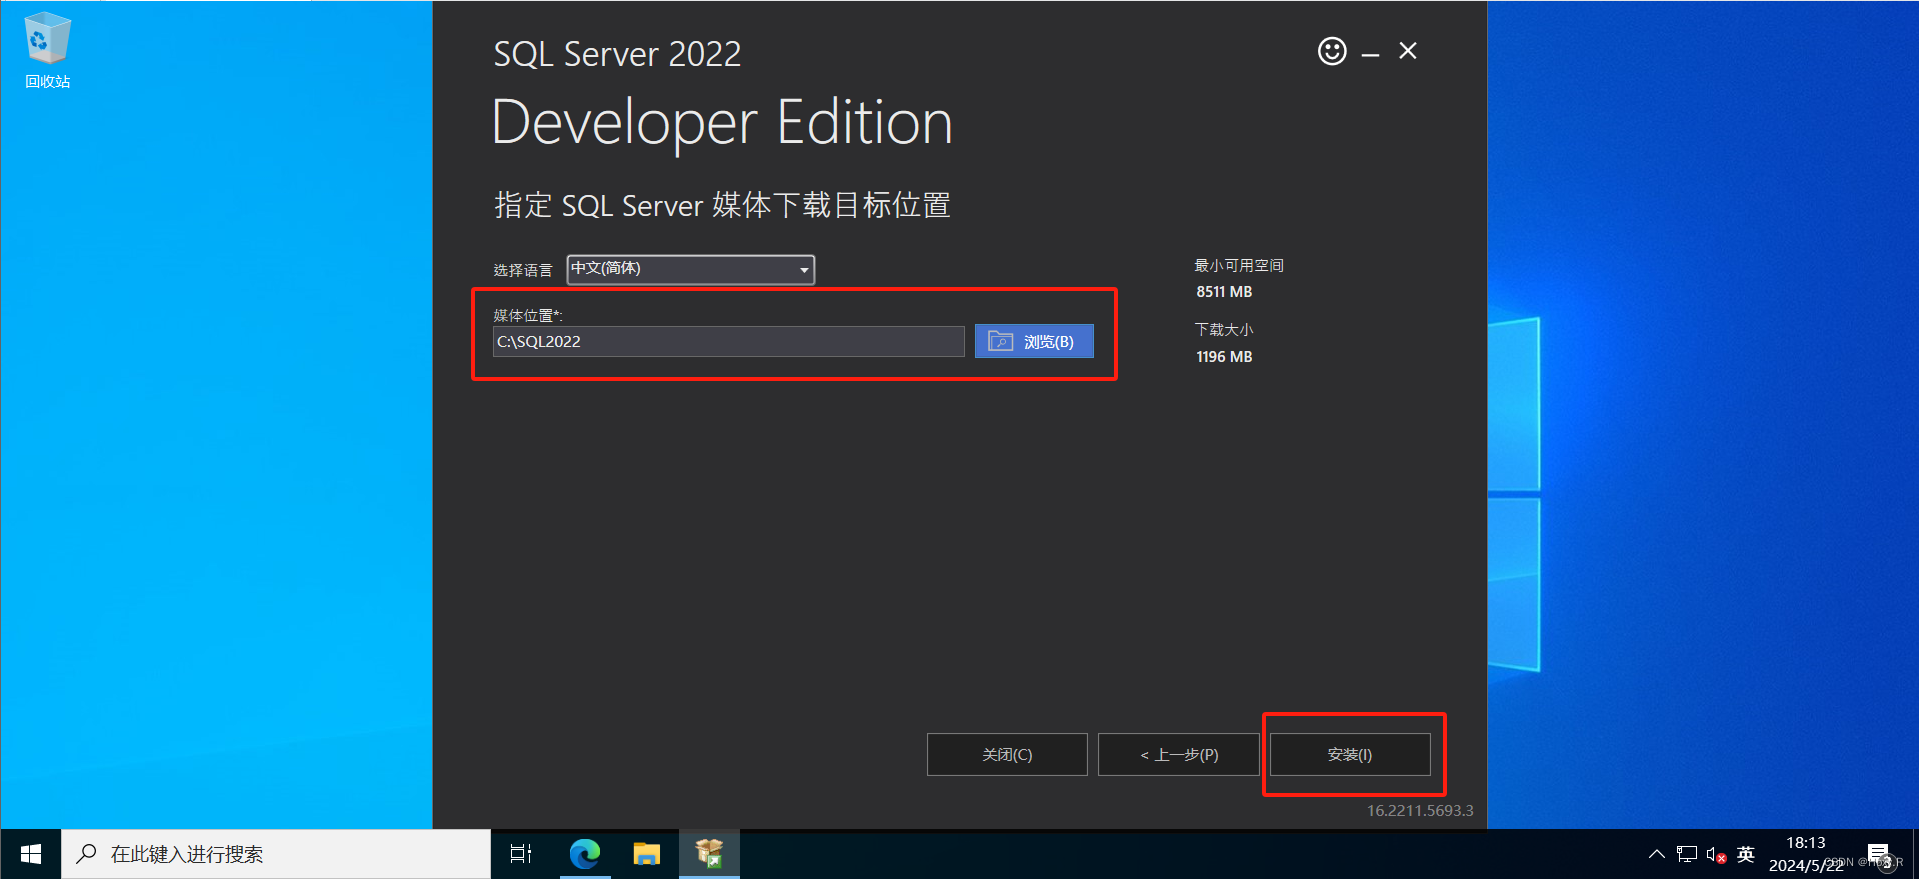The width and height of the screenshot is (1919, 879).
Task: Minimize the SQL Server installer window
Action: tap(1371, 53)
